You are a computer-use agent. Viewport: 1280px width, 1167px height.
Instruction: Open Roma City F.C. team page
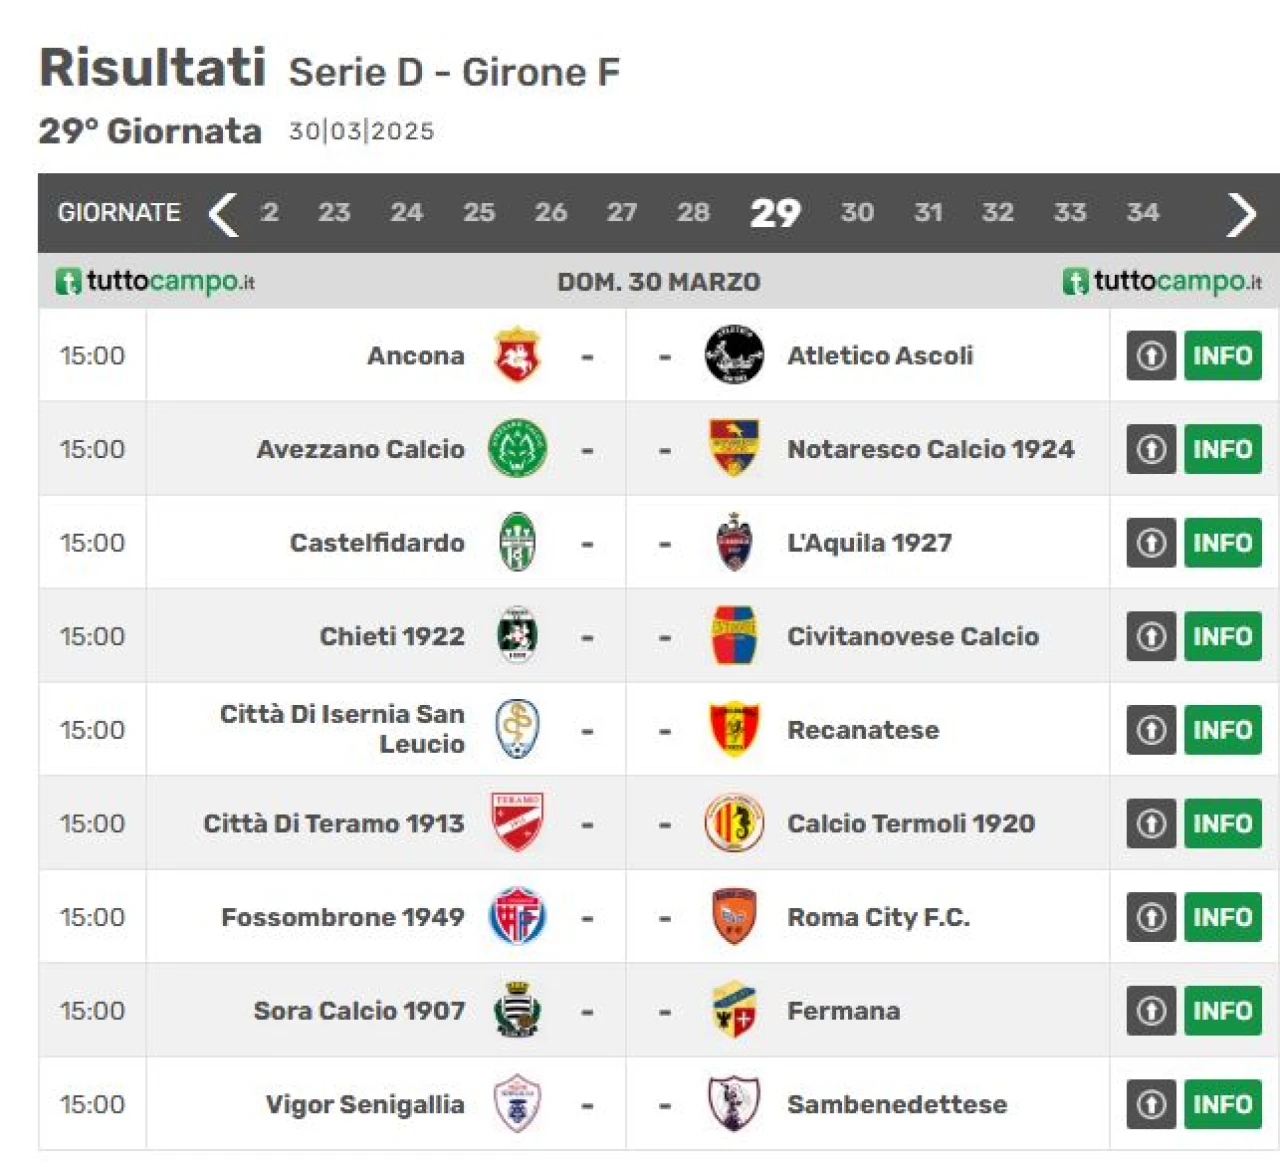878,917
